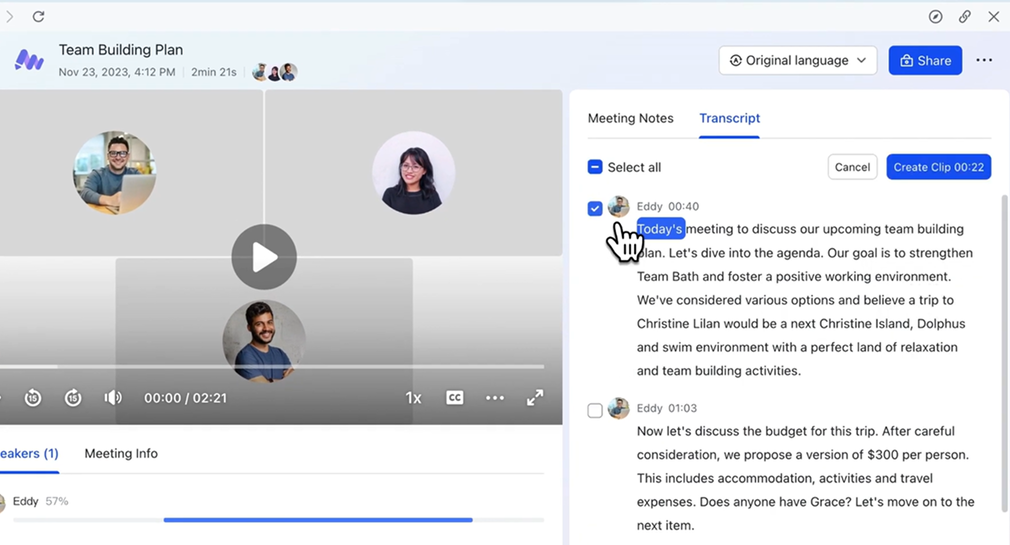Open video player more options ellipsis
The image size is (1010, 545).
[x=495, y=398]
